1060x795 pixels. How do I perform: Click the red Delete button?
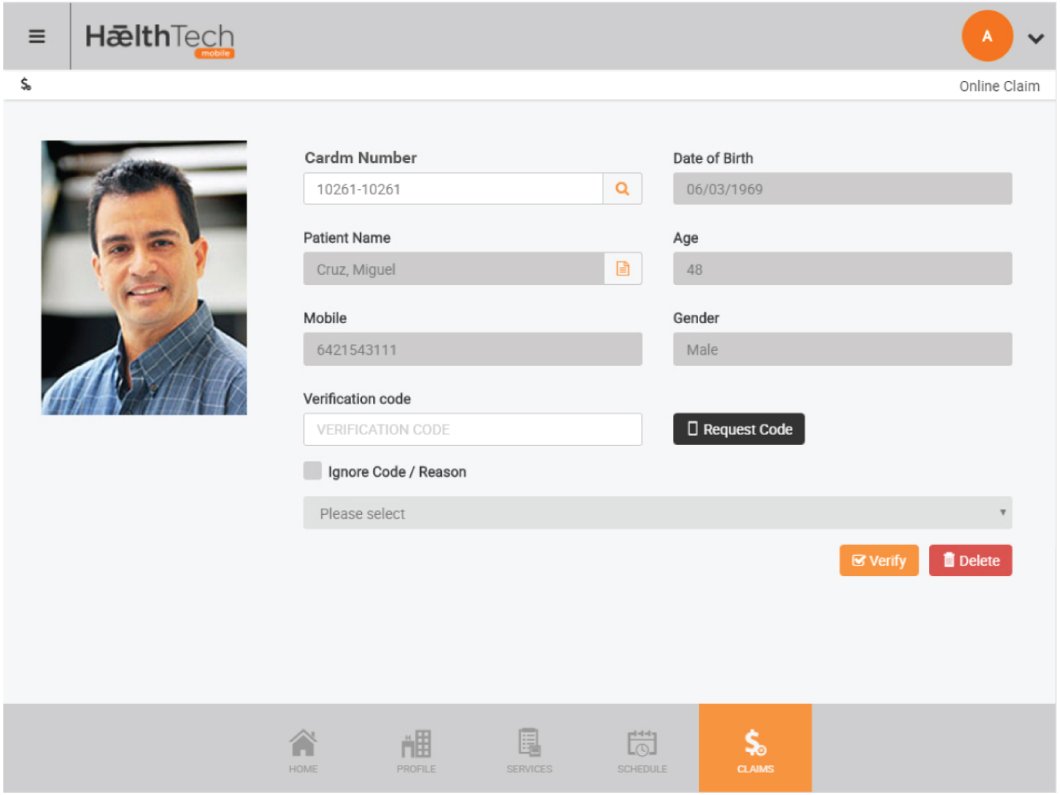click(970, 560)
